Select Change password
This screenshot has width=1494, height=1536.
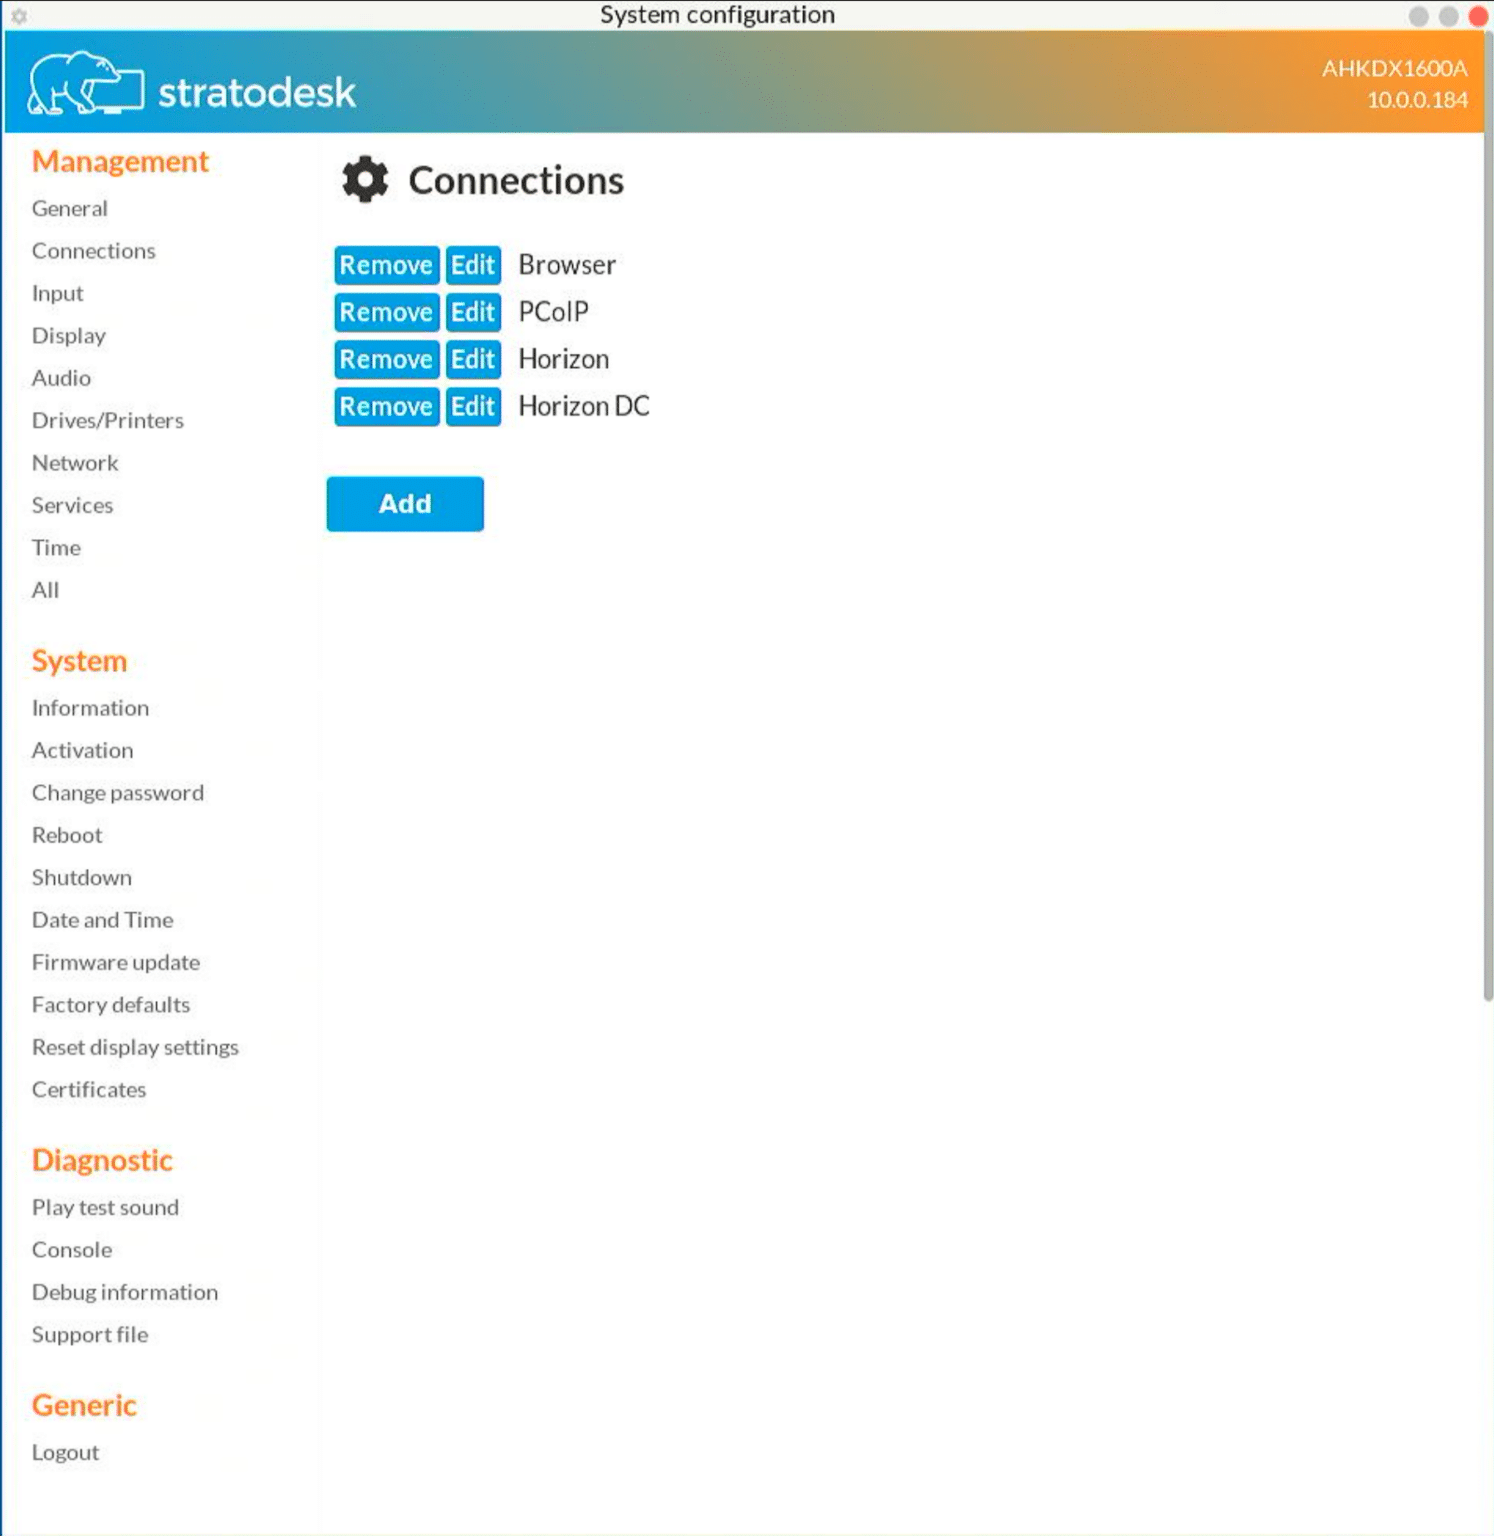point(118,793)
